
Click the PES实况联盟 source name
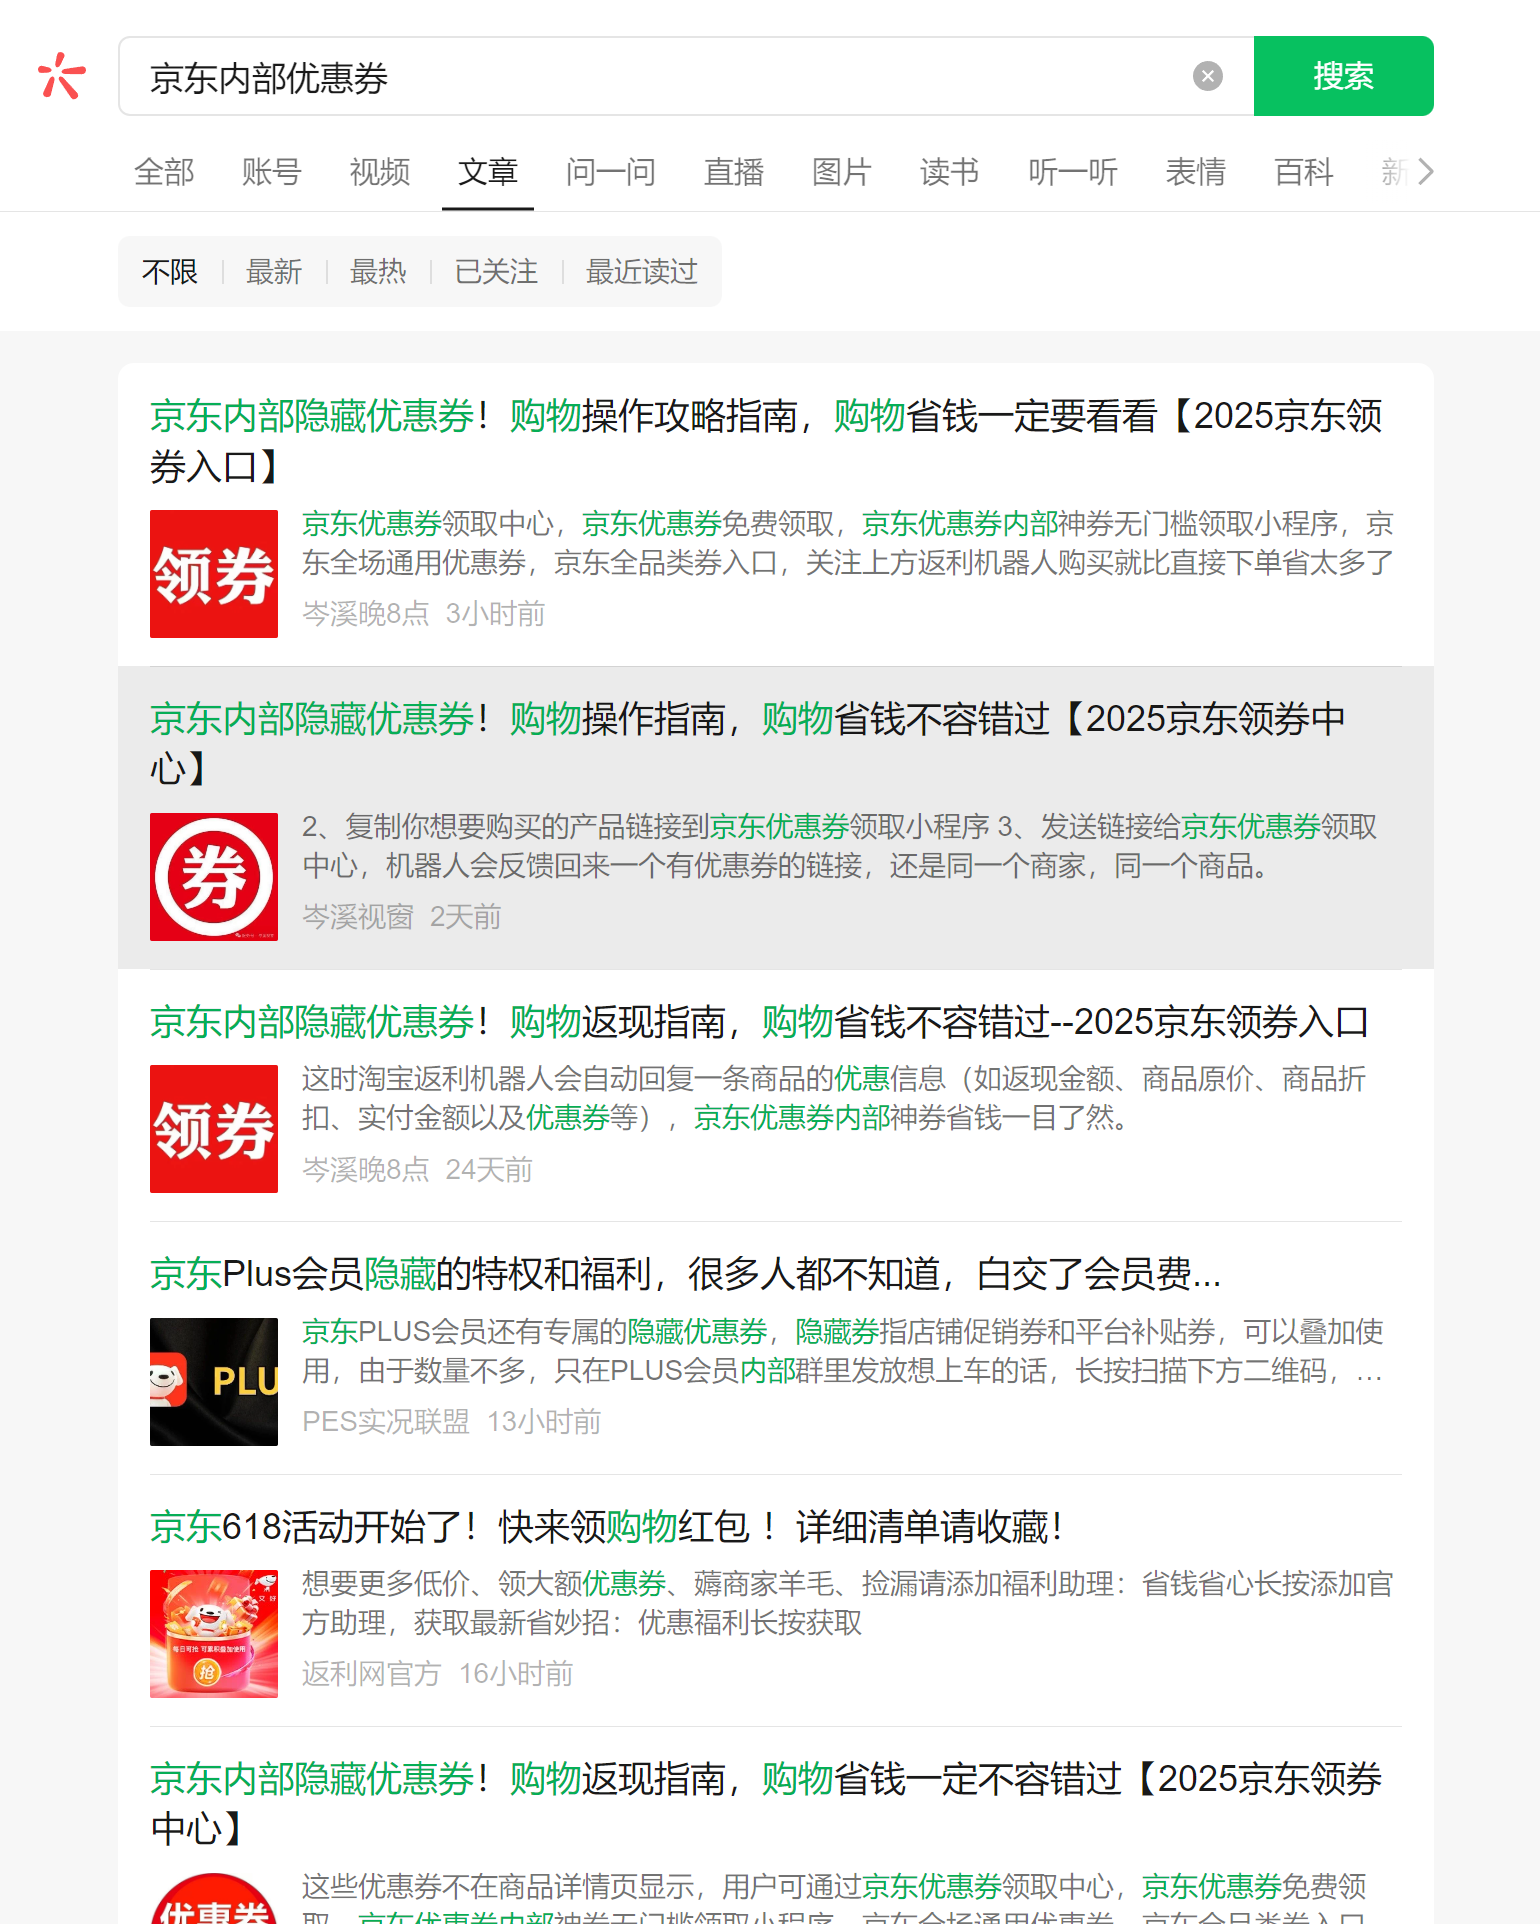(386, 1422)
